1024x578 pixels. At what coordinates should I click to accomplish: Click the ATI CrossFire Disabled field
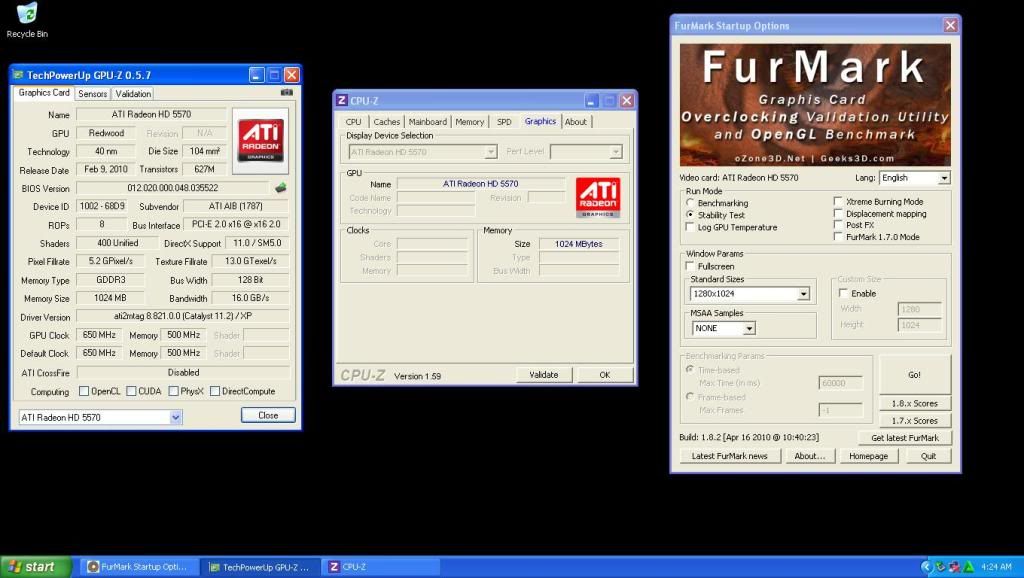(x=183, y=372)
